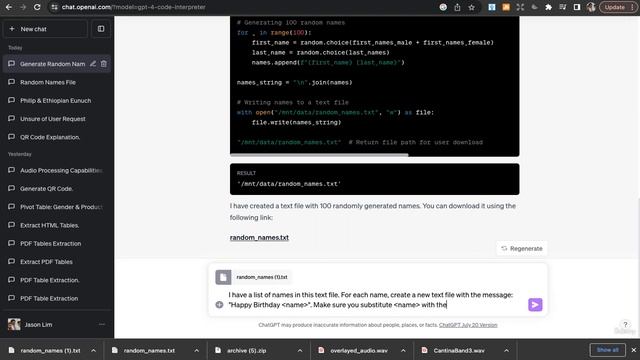Image resolution: width=640 pixels, height=360 pixels.
Task: Click the site settings icon in the address bar
Action: click(54, 7)
